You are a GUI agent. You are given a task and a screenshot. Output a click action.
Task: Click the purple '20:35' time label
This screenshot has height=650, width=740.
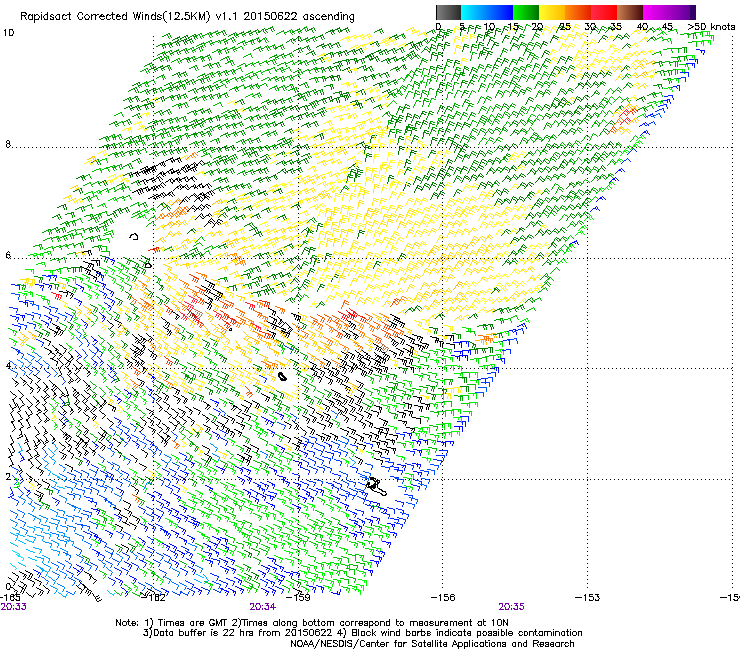pyautogui.click(x=512, y=607)
